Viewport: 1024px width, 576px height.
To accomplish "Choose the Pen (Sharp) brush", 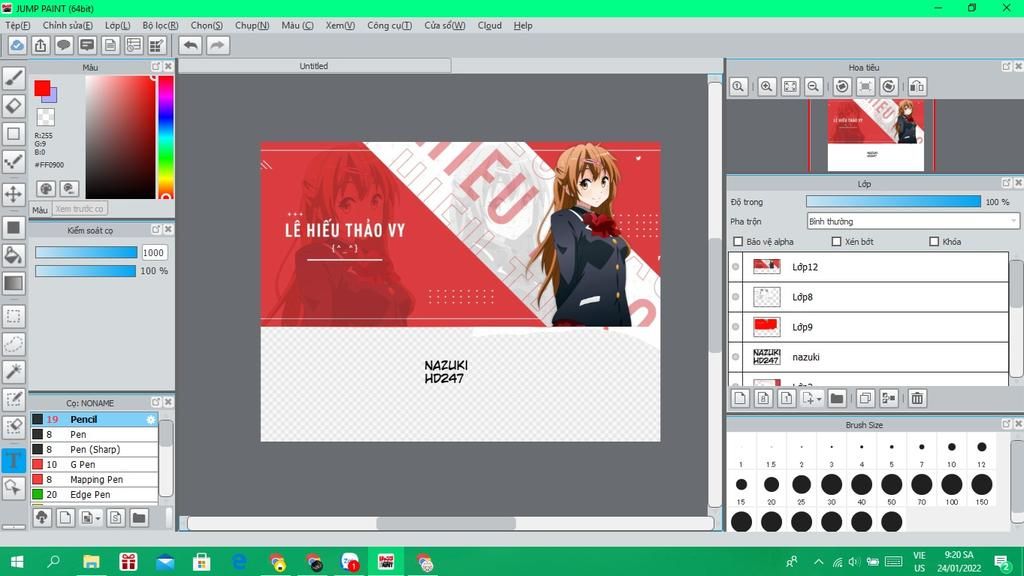I will (x=95, y=449).
